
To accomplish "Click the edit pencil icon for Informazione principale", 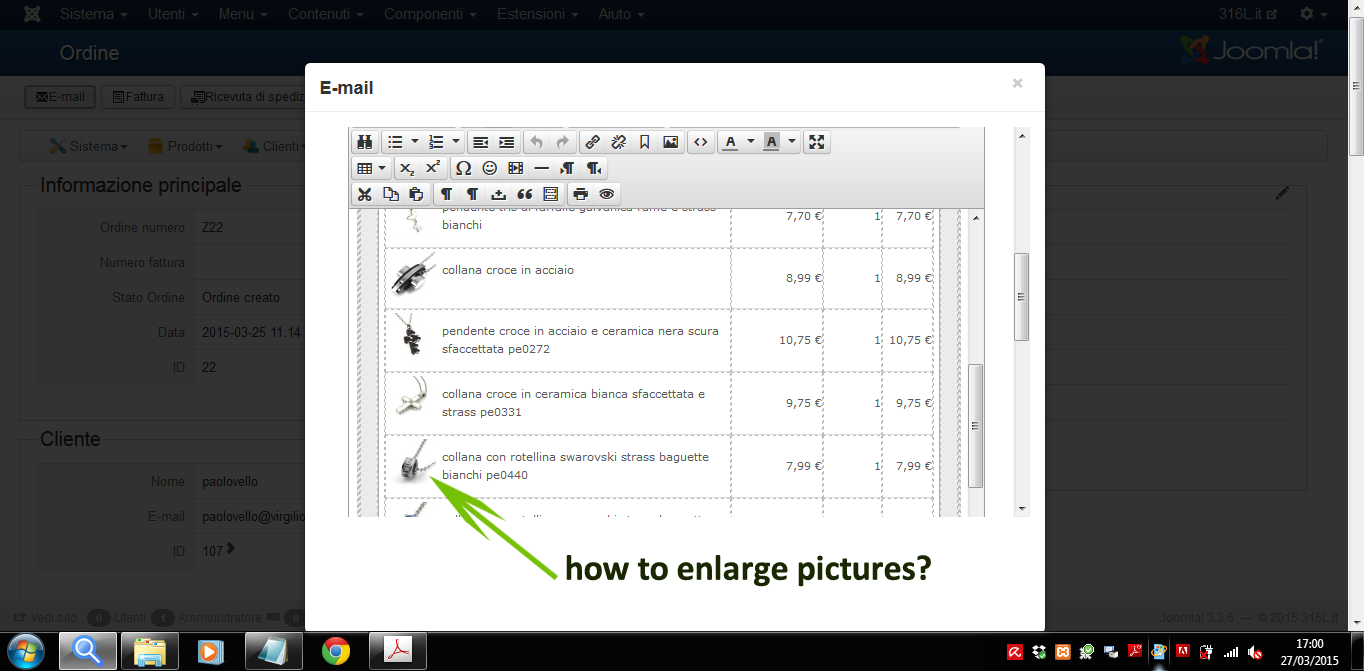I will click(1283, 194).
